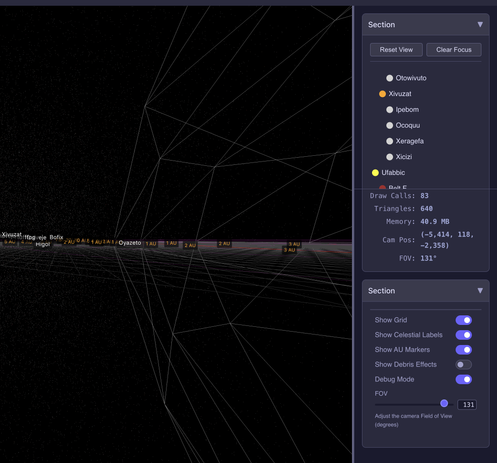Click the FOV value input field
This screenshot has height=463, width=497.
point(467,405)
